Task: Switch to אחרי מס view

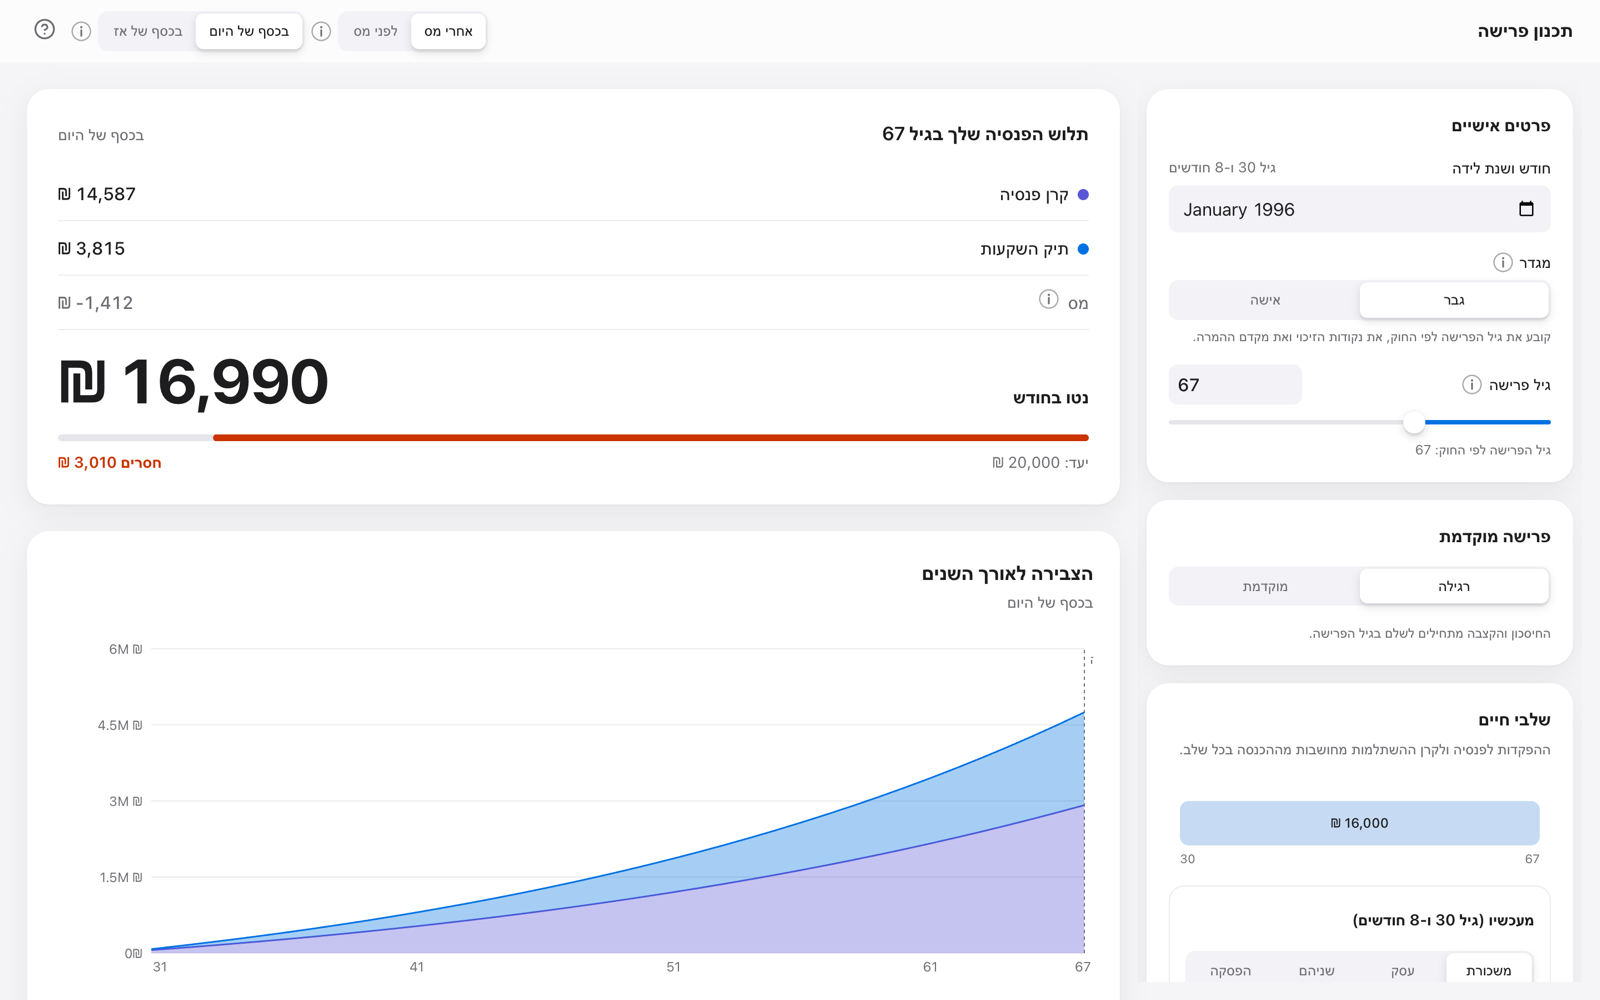Action: tap(448, 31)
